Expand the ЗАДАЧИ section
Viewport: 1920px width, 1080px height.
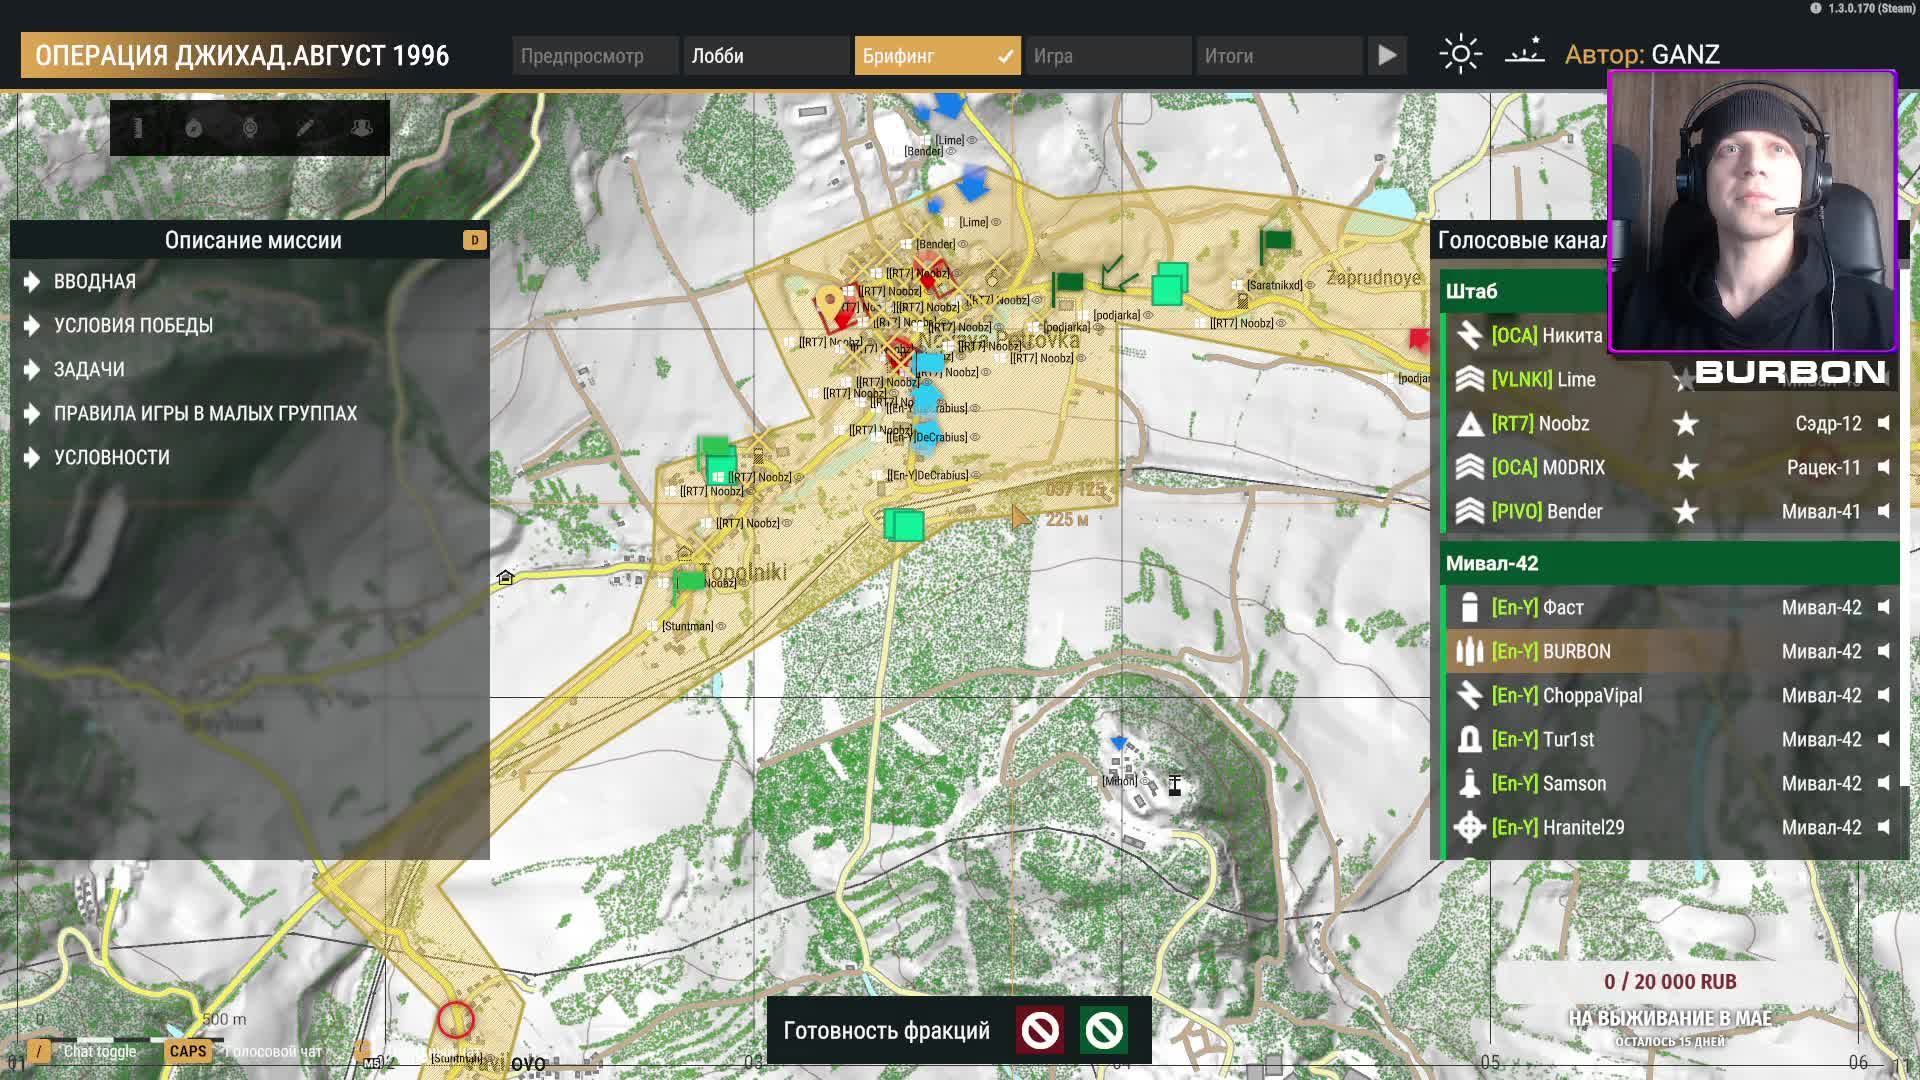89,370
